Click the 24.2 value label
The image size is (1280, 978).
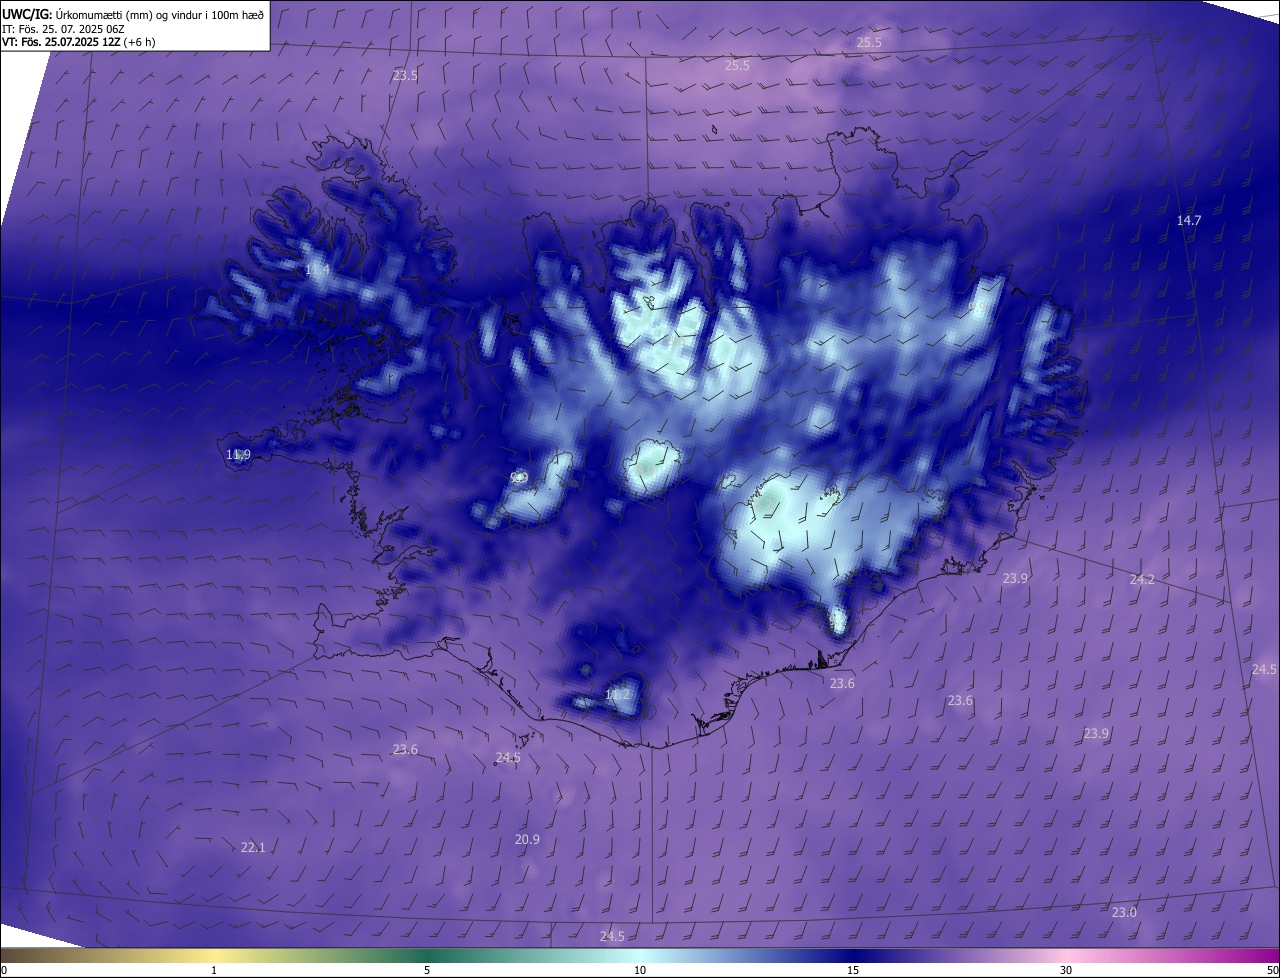click(1142, 580)
